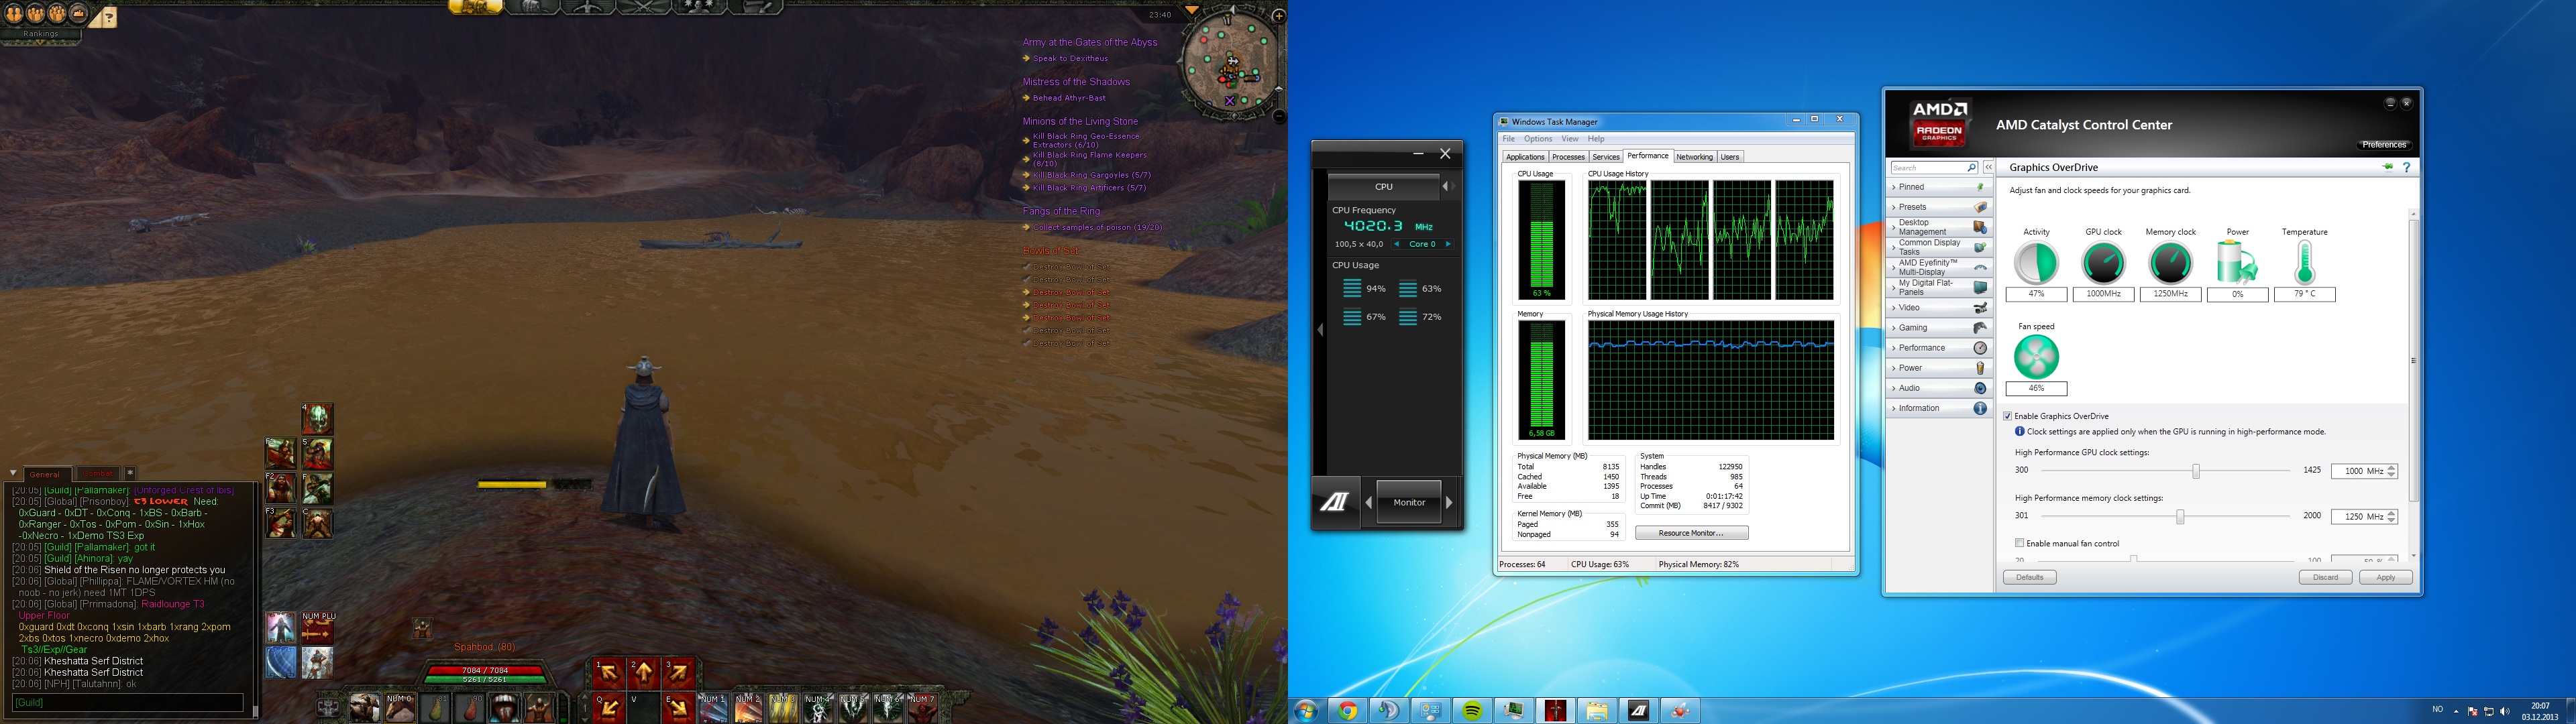Open Spotify from the Windows taskbar
The width and height of the screenshot is (2576, 724).
coord(1472,711)
